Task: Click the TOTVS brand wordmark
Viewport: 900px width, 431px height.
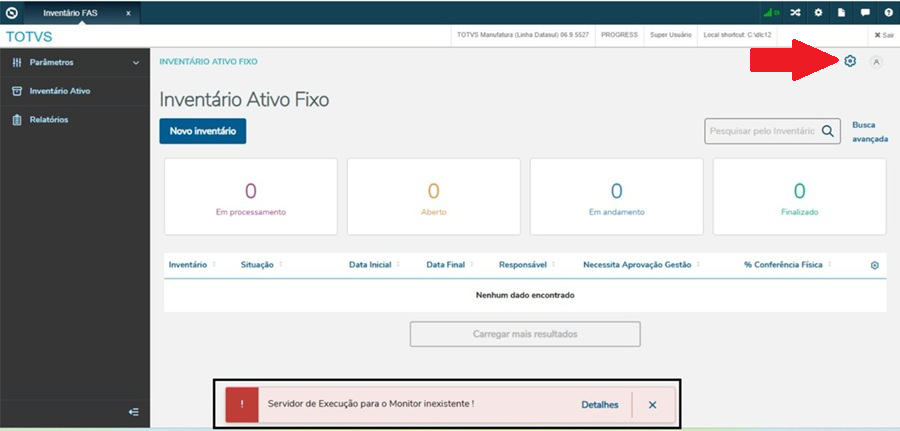Action: pyautogui.click(x=29, y=37)
